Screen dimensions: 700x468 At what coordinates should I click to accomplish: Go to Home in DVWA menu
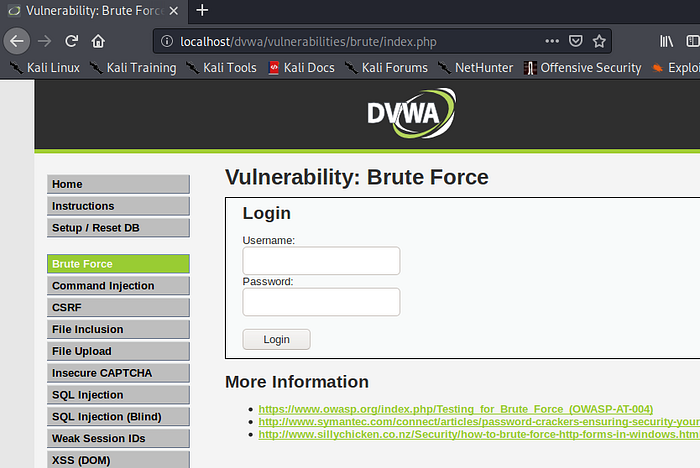click(x=118, y=184)
